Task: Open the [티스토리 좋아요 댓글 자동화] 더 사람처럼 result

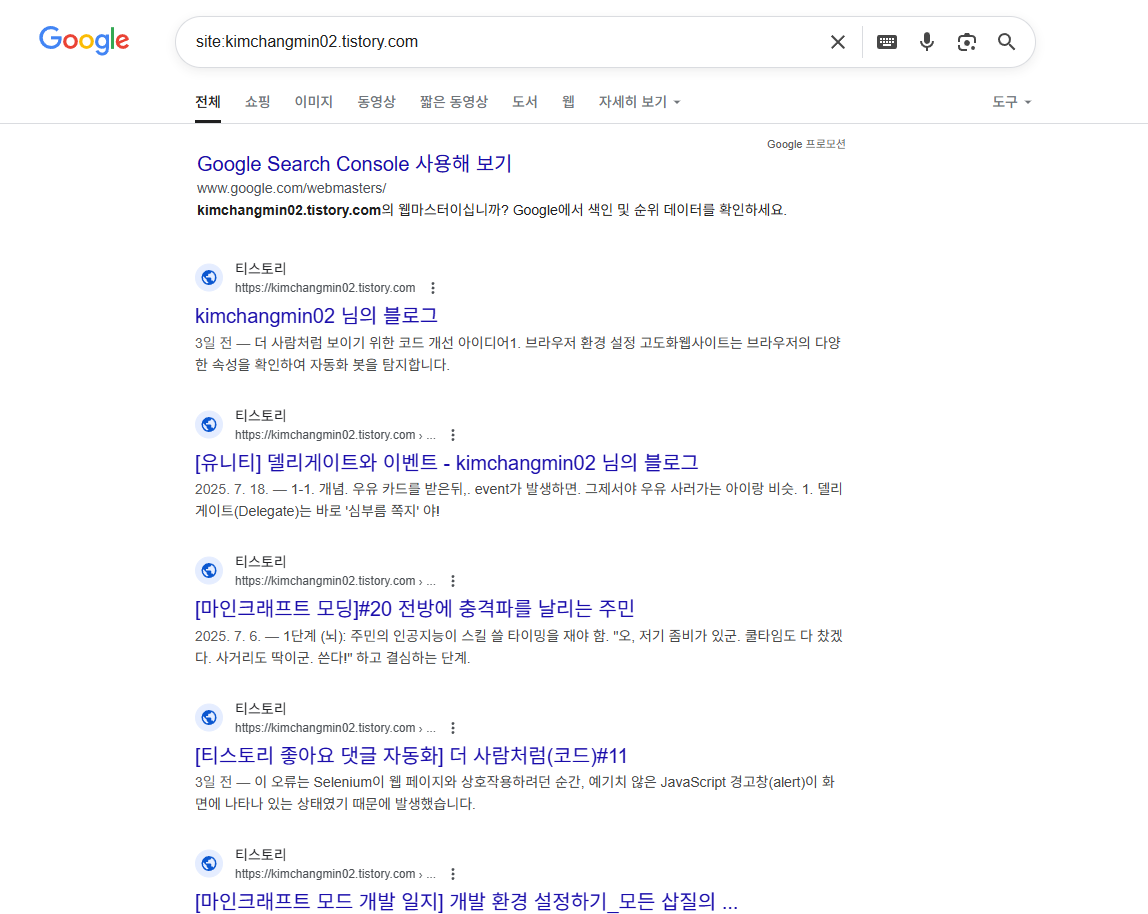Action: point(411,756)
